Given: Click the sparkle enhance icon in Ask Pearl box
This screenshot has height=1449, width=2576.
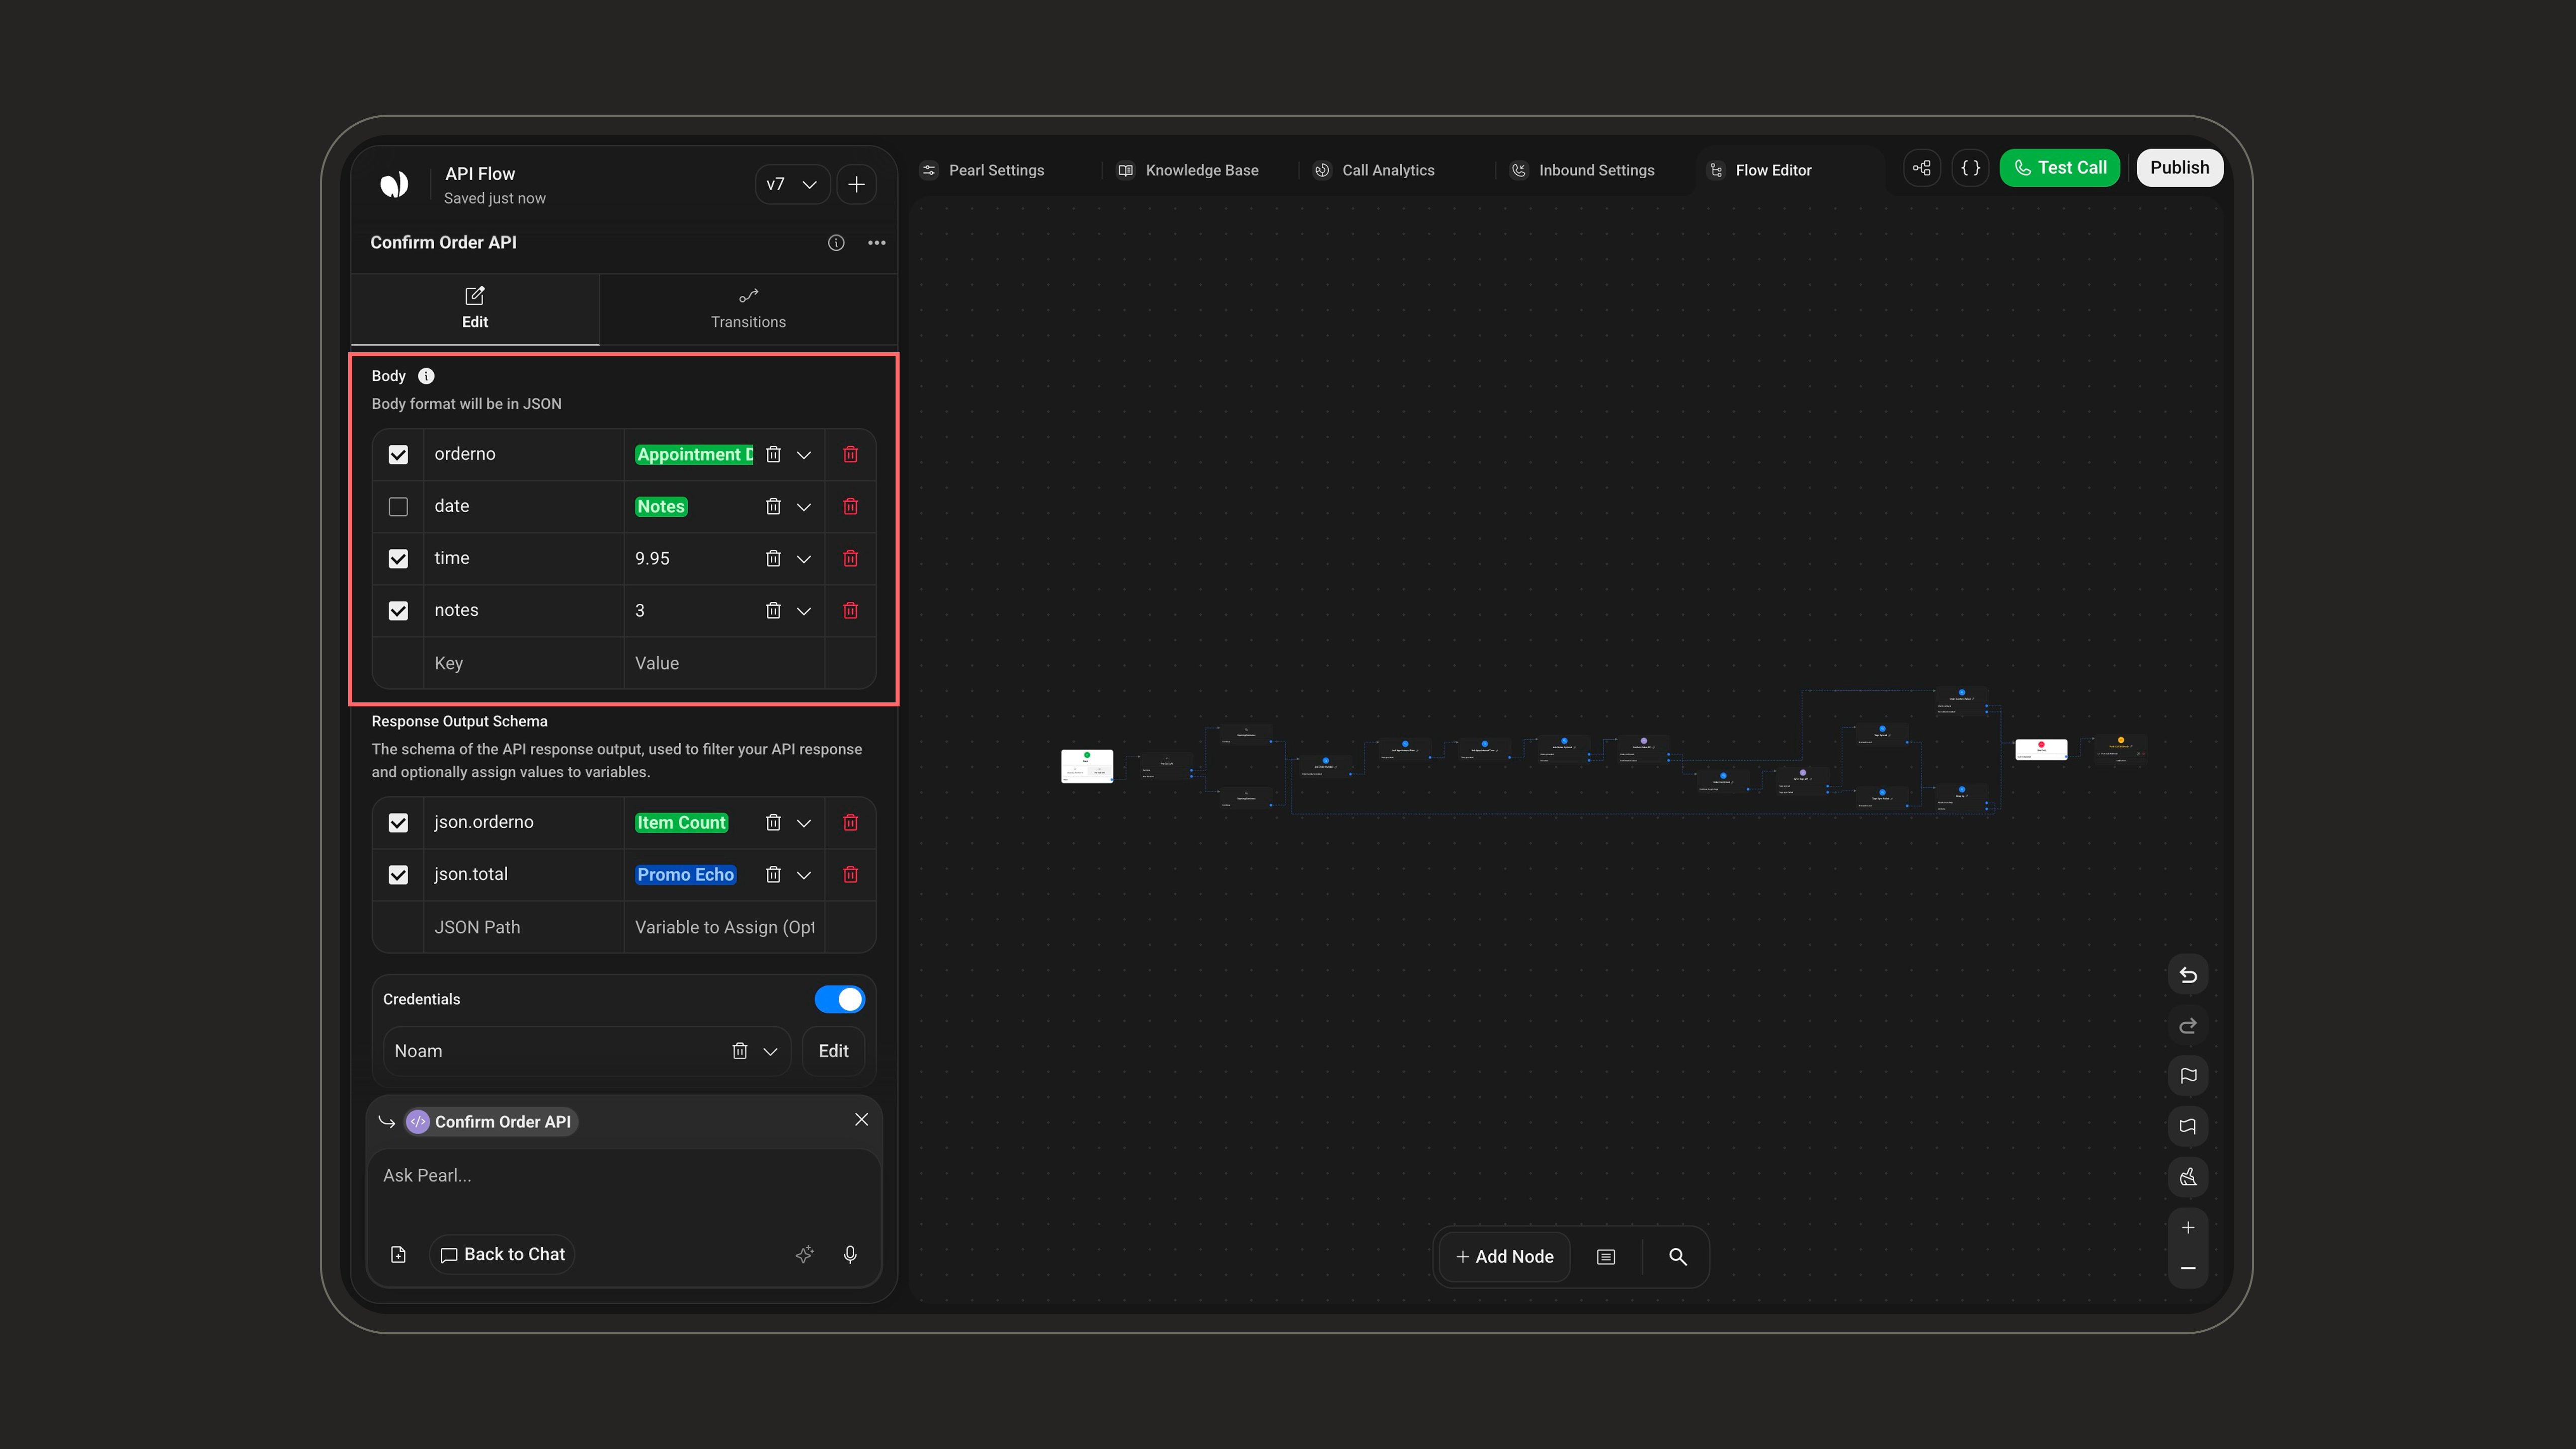Looking at the screenshot, I should (805, 1255).
